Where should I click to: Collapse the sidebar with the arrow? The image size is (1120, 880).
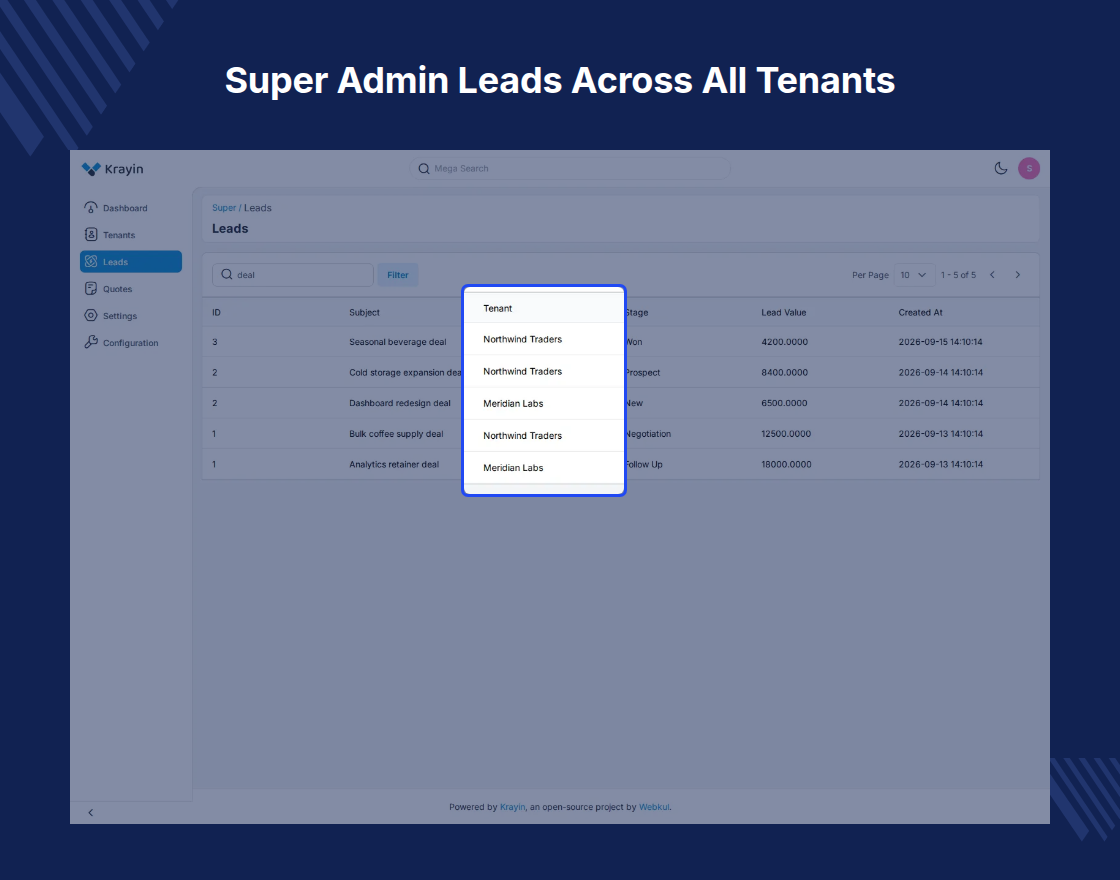91,813
